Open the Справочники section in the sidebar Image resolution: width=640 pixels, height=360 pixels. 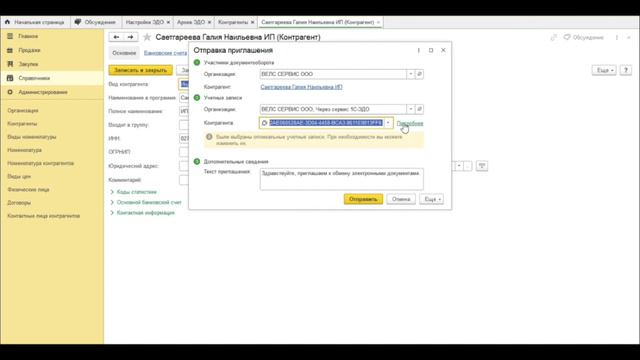(34, 78)
